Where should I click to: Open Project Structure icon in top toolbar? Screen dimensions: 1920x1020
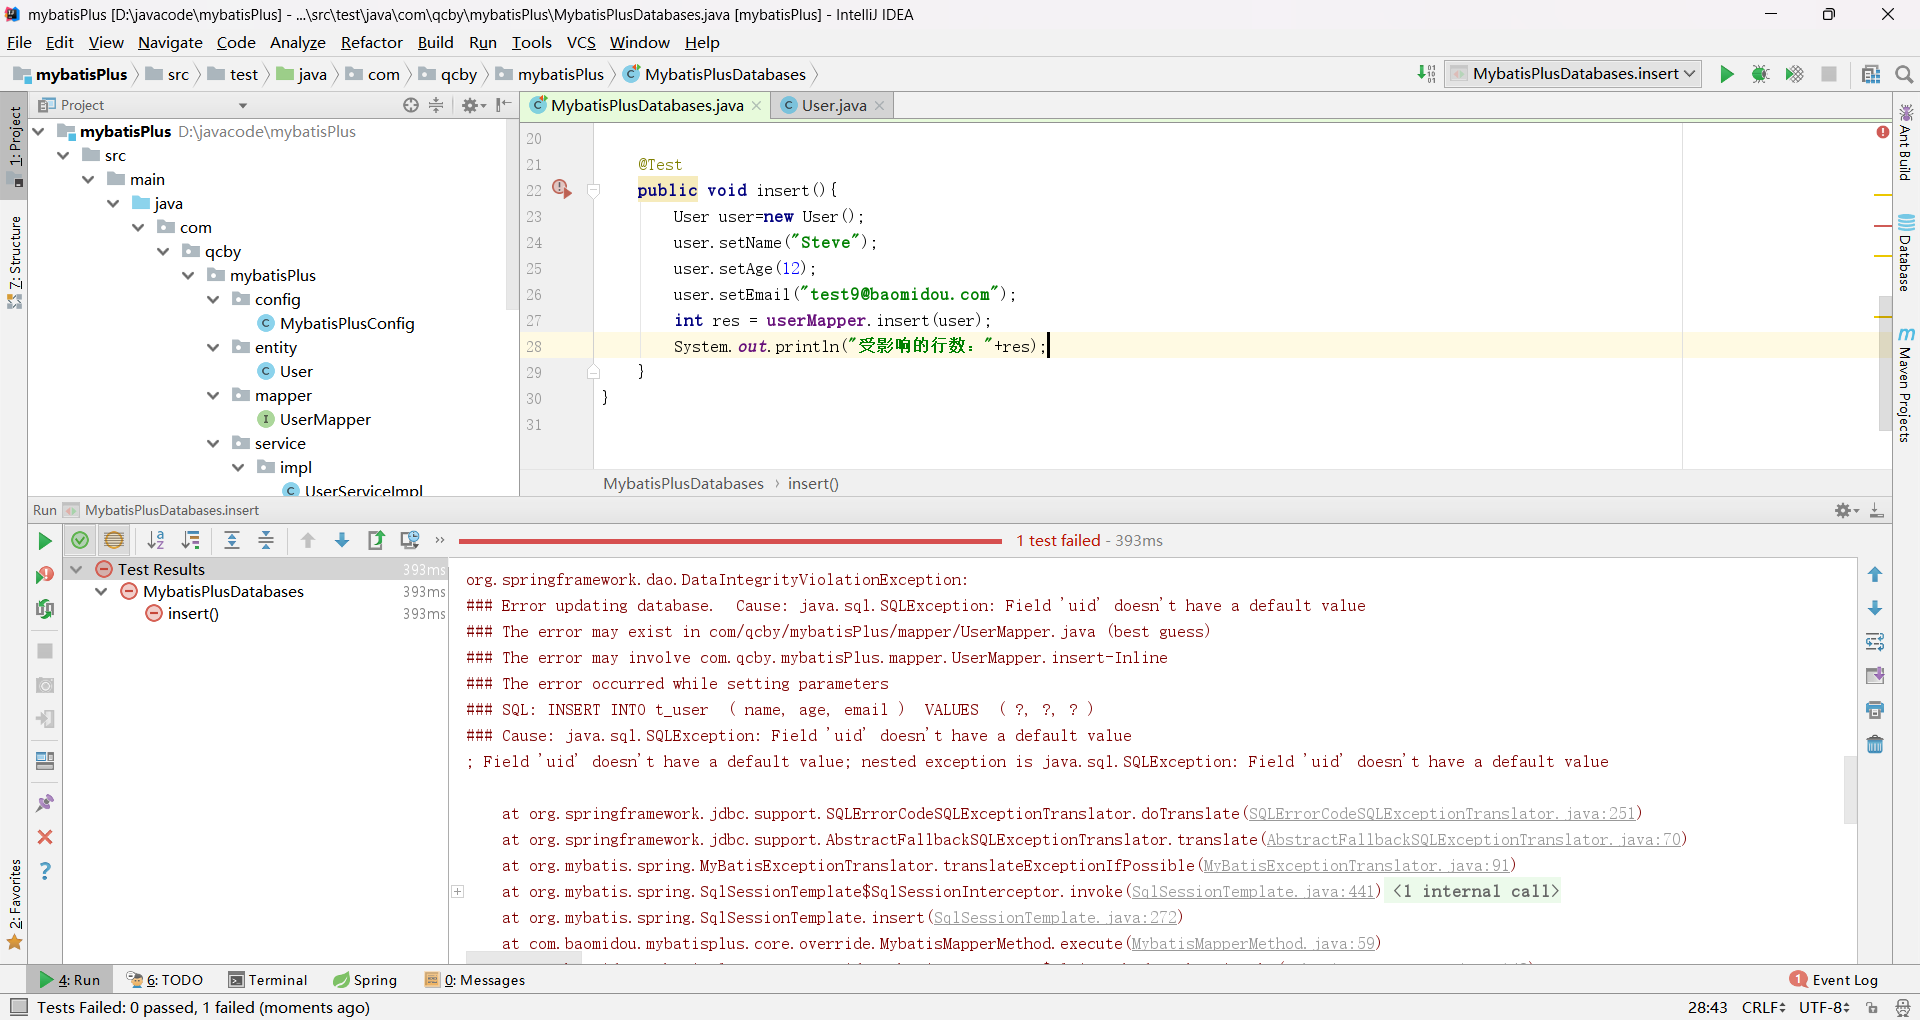click(x=1871, y=74)
